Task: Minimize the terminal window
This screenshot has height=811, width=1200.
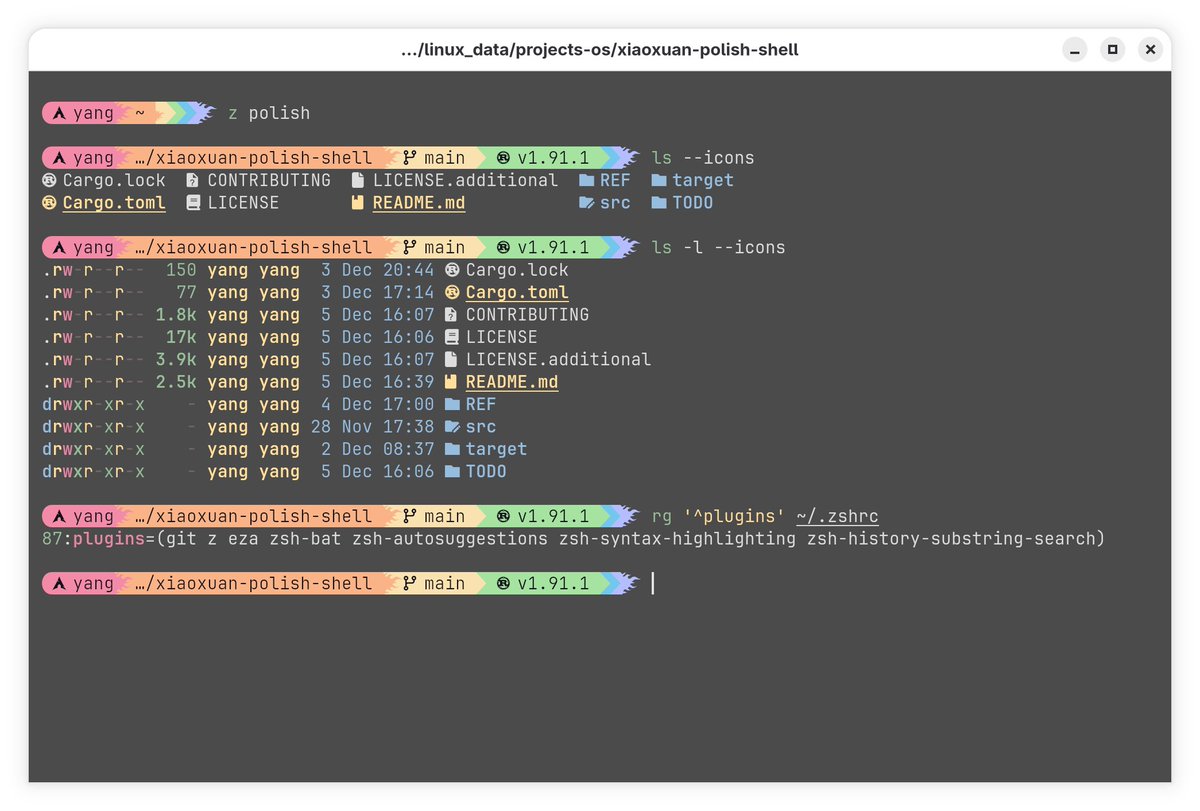Action: click(x=1074, y=49)
